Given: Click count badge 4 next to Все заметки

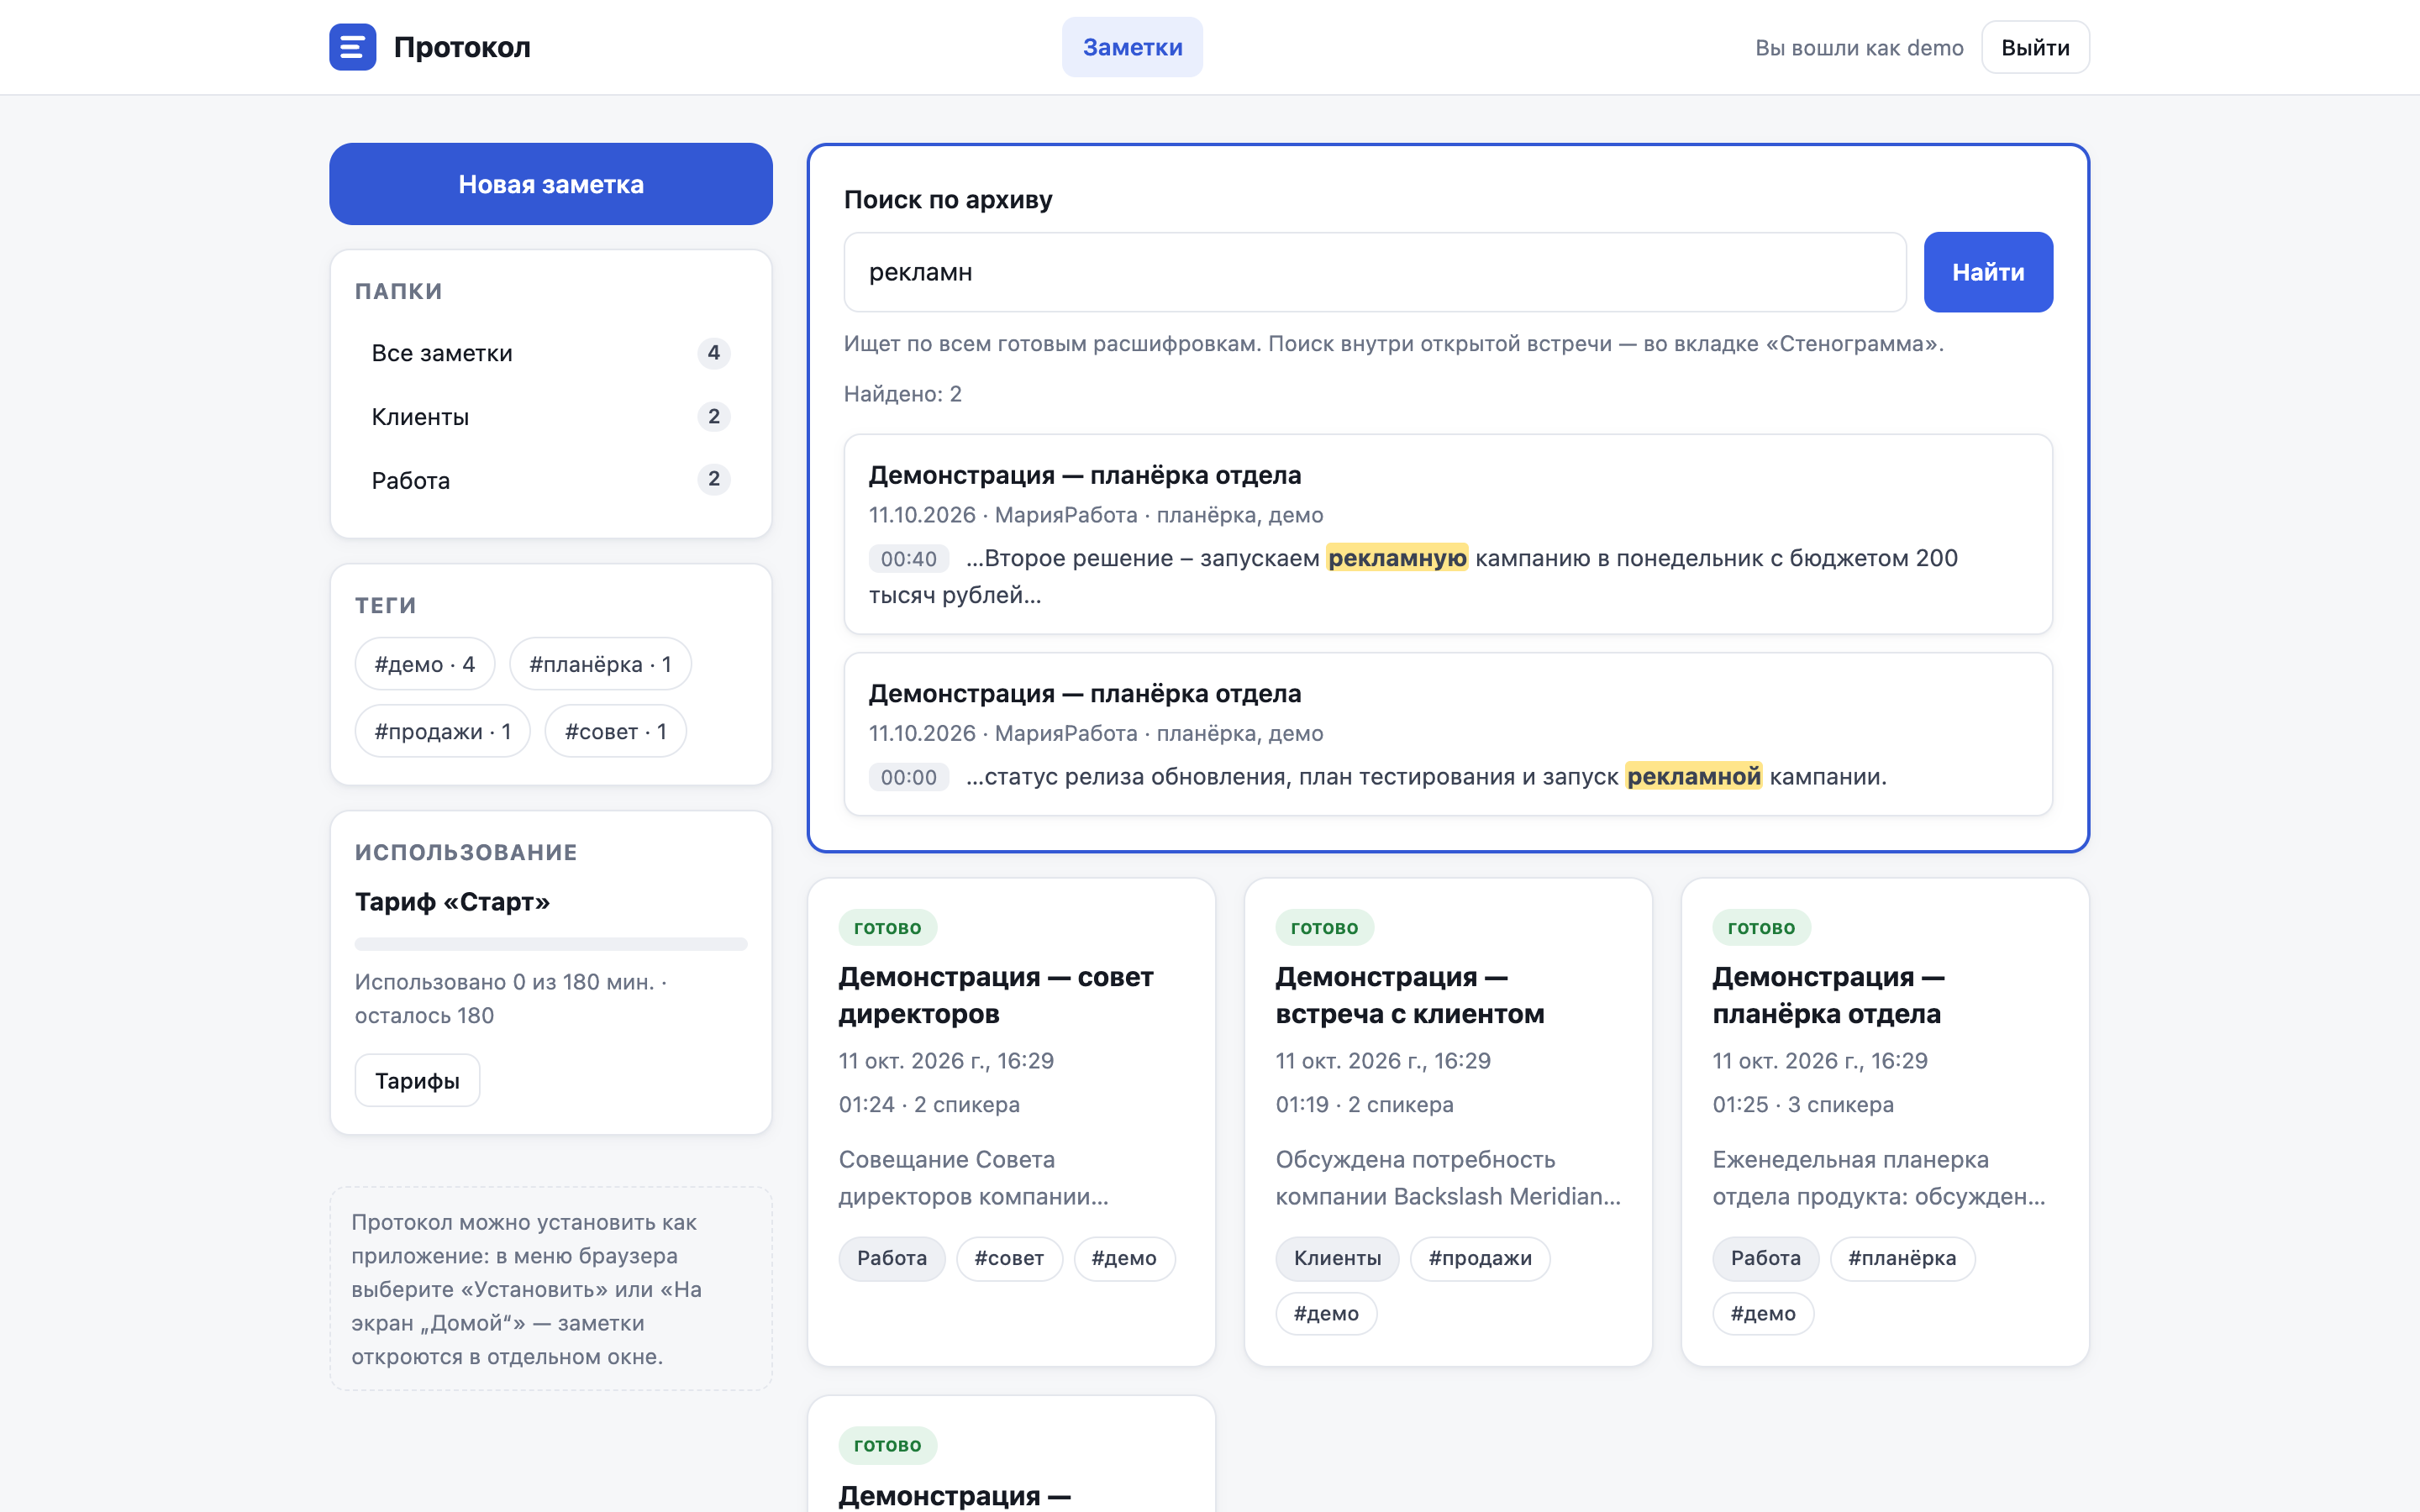Looking at the screenshot, I should pyautogui.click(x=714, y=353).
